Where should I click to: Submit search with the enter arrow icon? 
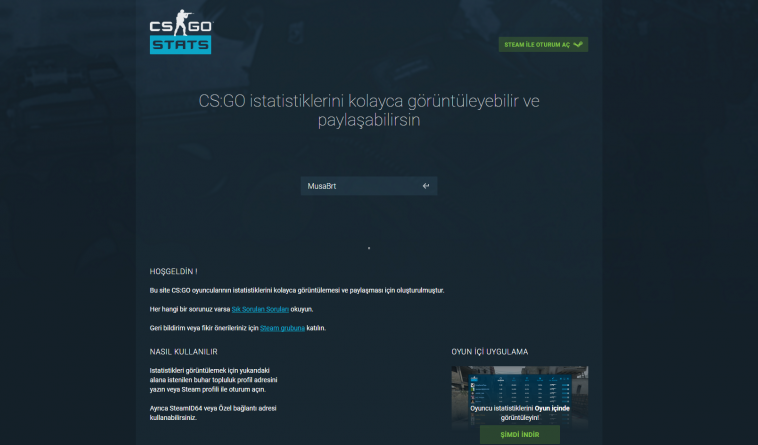coord(425,186)
